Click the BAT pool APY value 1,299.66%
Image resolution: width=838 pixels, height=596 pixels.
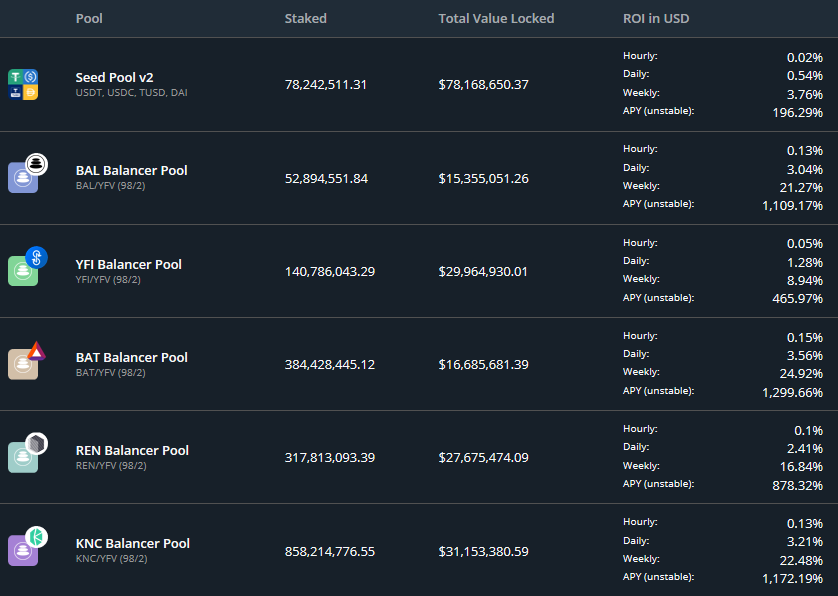pos(792,391)
